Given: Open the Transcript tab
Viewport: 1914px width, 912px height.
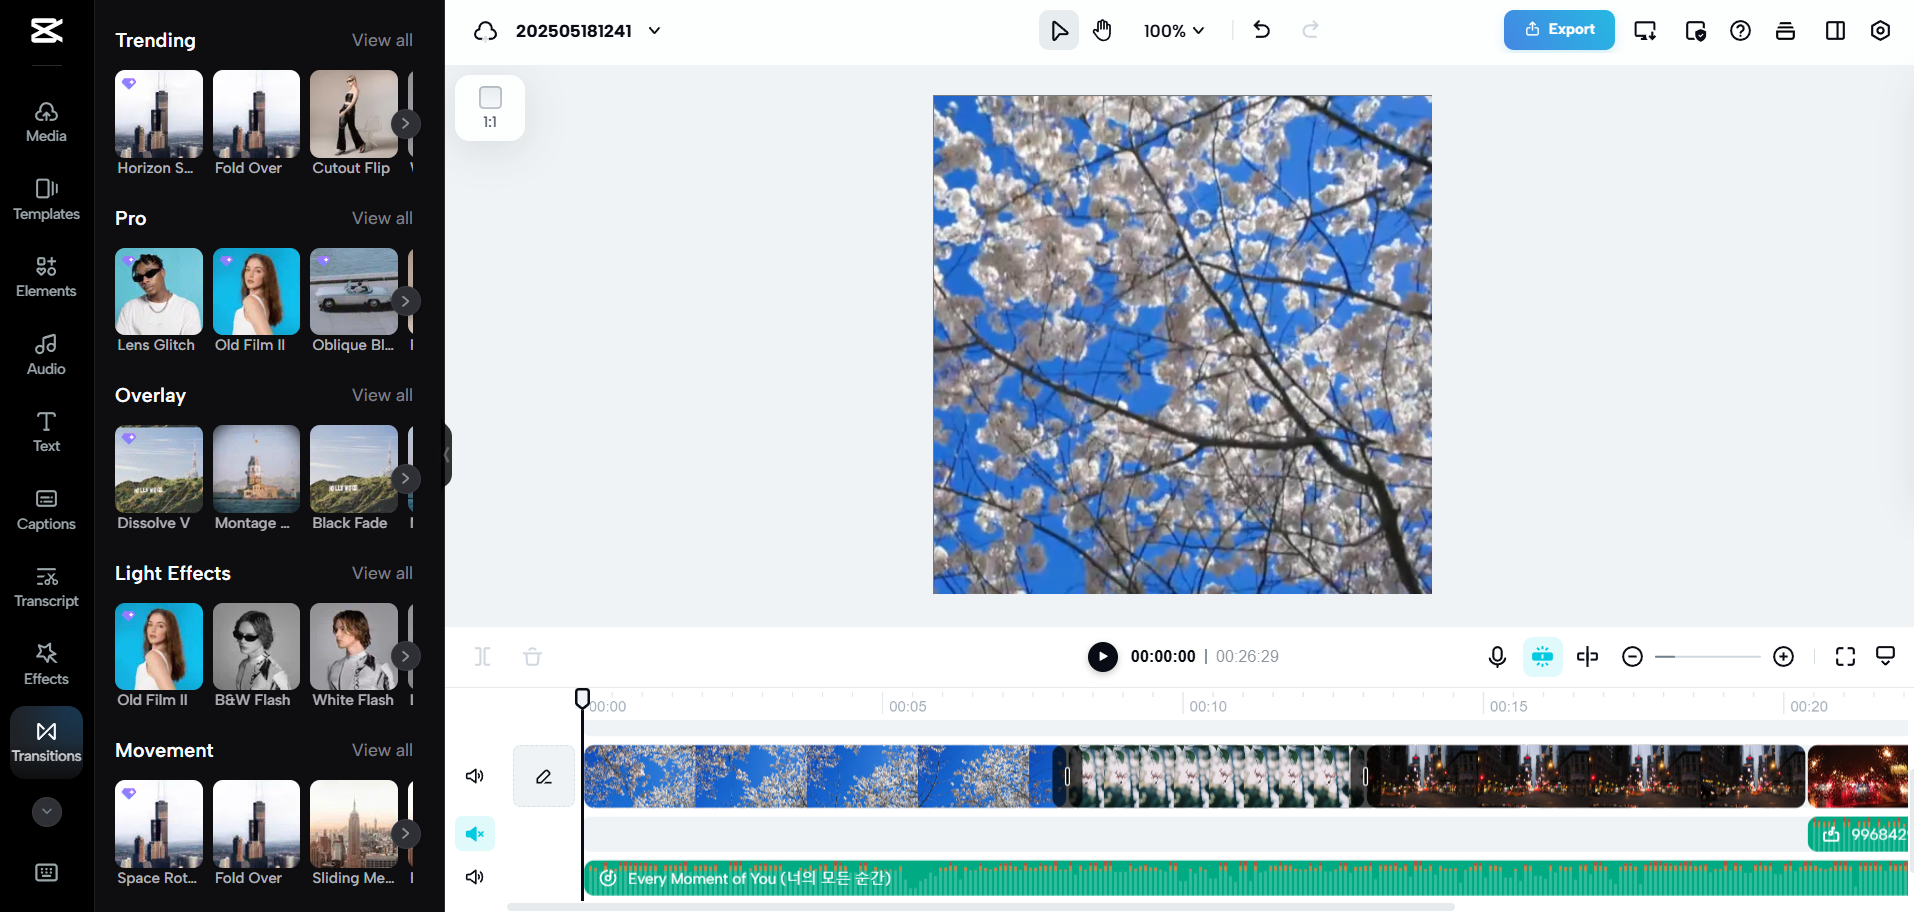Looking at the screenshot, I should click(x=46, y=588).
